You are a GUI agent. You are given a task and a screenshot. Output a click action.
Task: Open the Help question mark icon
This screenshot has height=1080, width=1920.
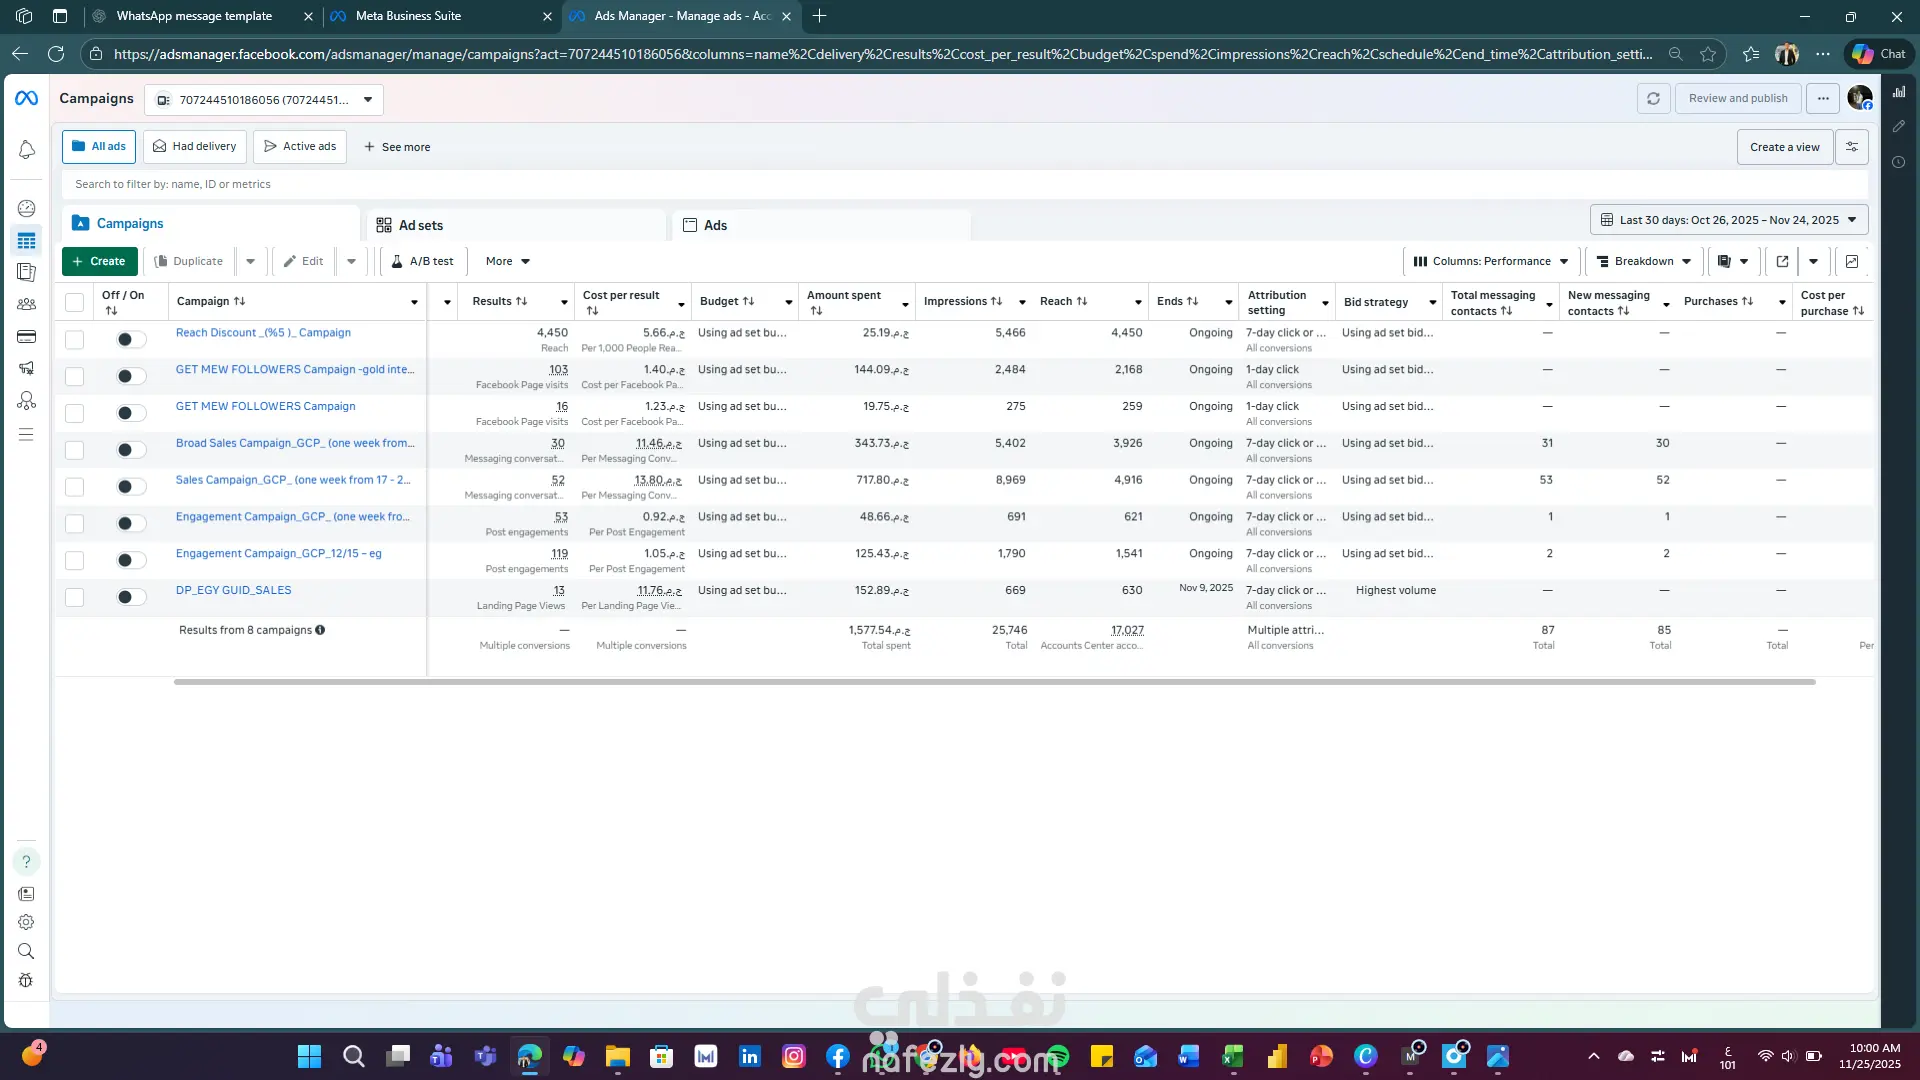tap(27, 862)
